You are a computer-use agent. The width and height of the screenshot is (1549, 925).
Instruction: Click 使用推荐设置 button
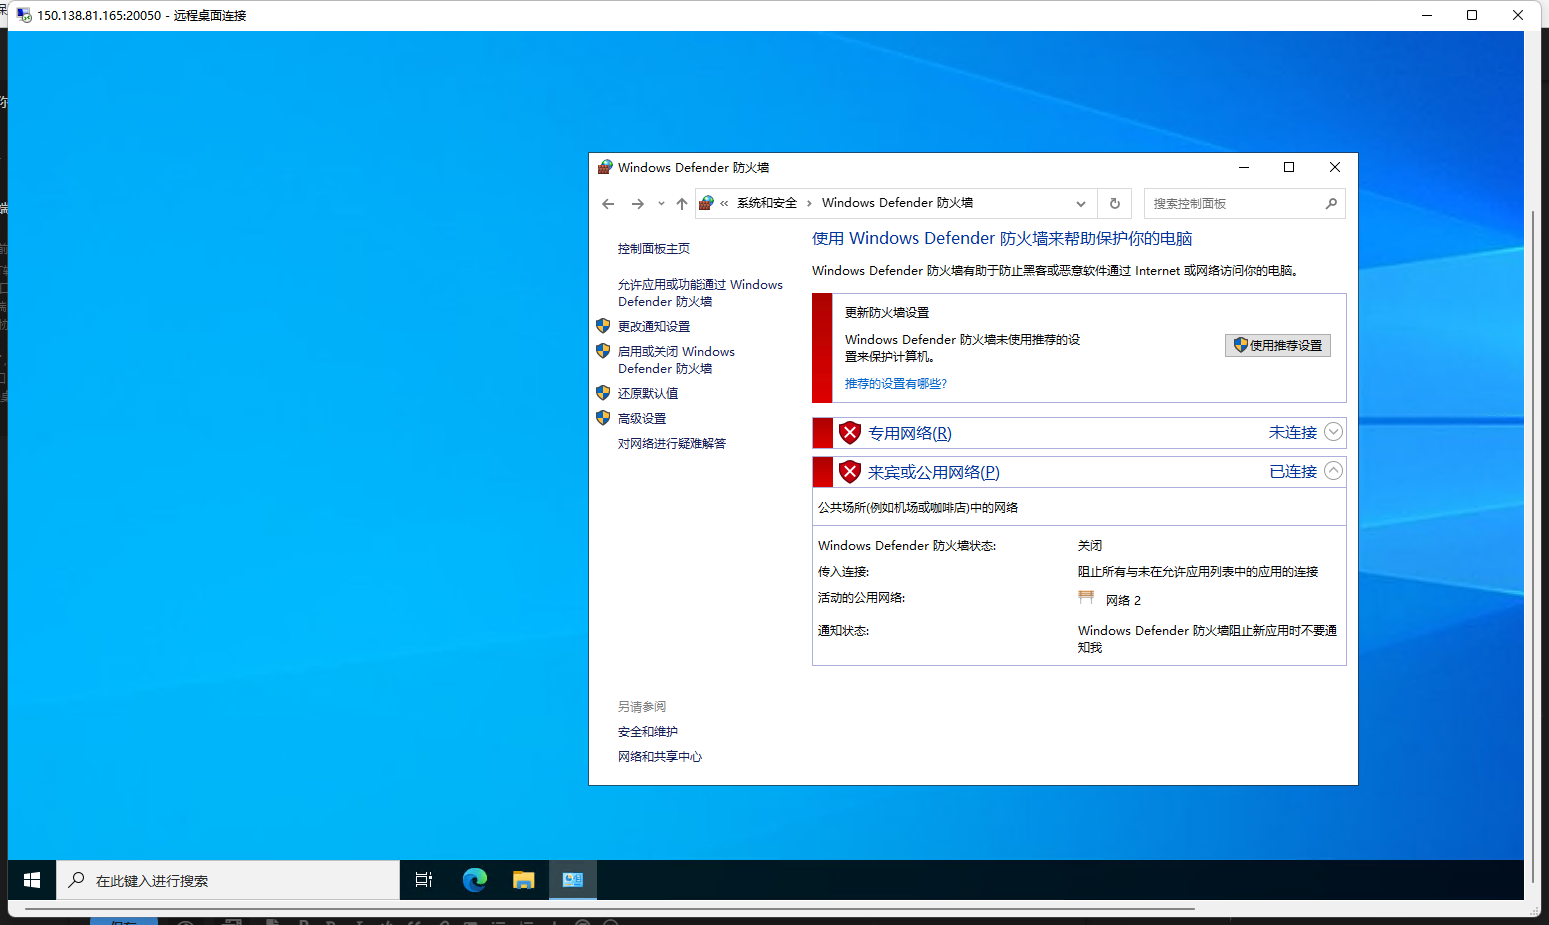(x=1278, y=345)
